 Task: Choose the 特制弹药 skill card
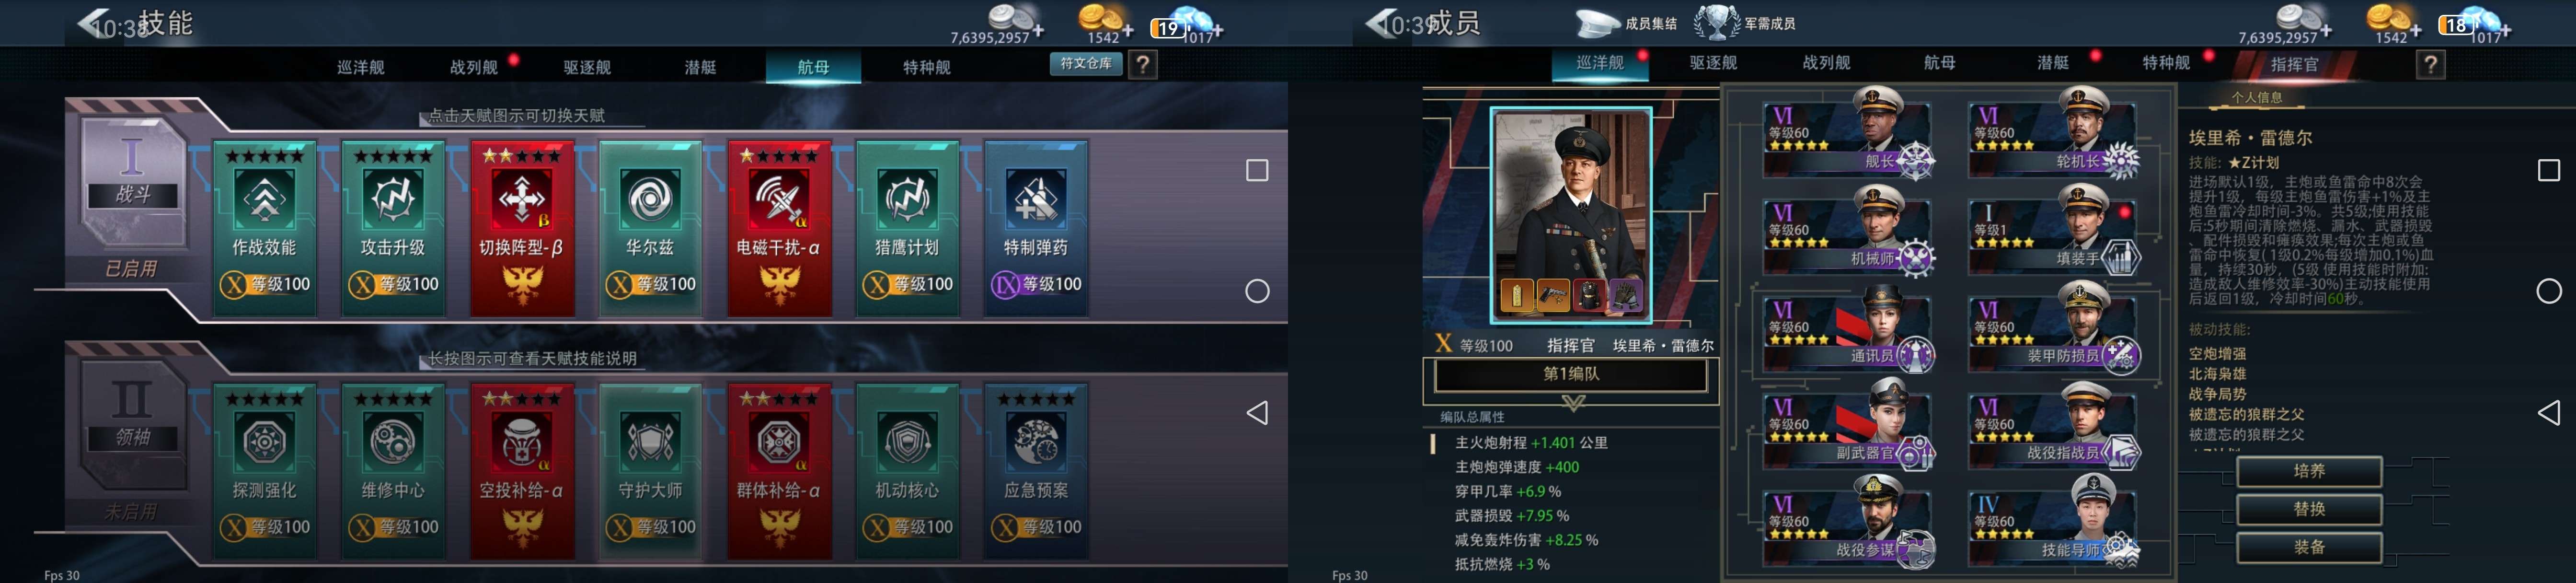tap(1036, 228)
